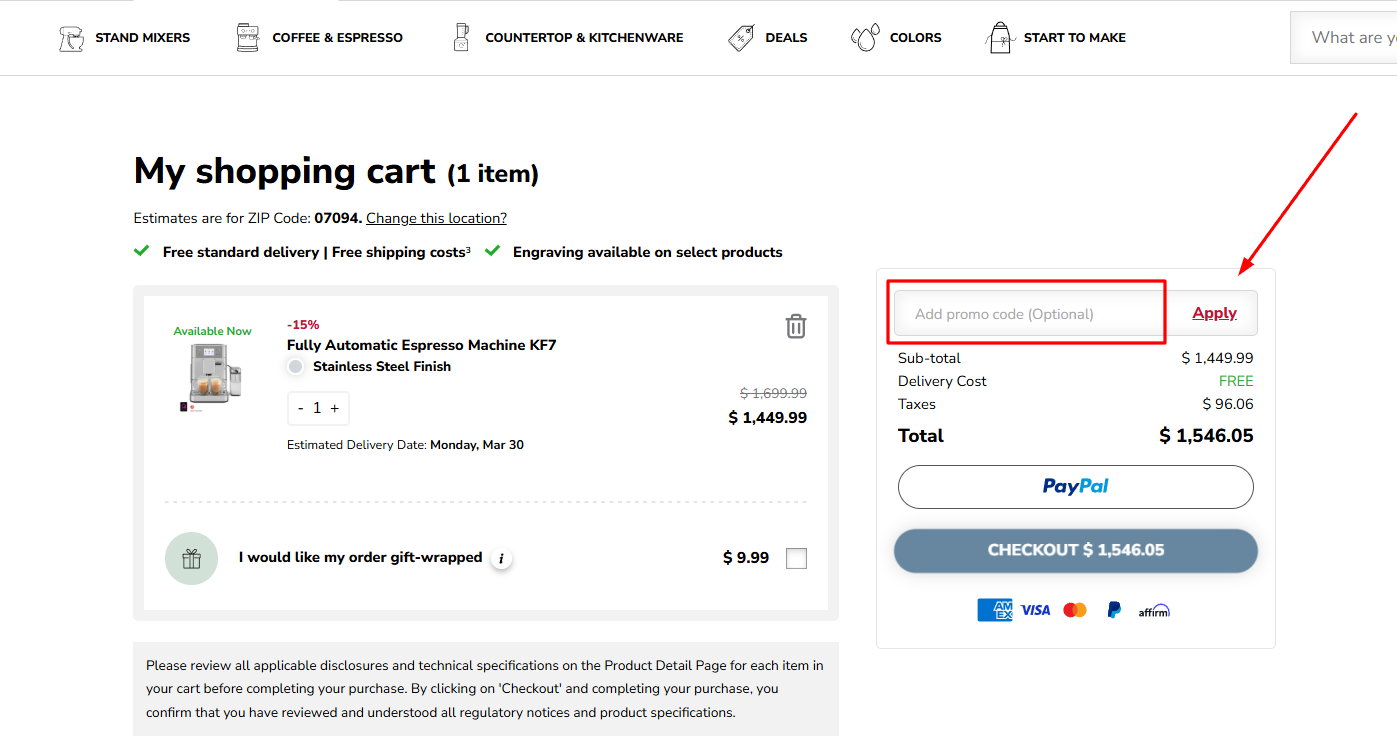Select the Affirm payment icon

pos(1154,610)
